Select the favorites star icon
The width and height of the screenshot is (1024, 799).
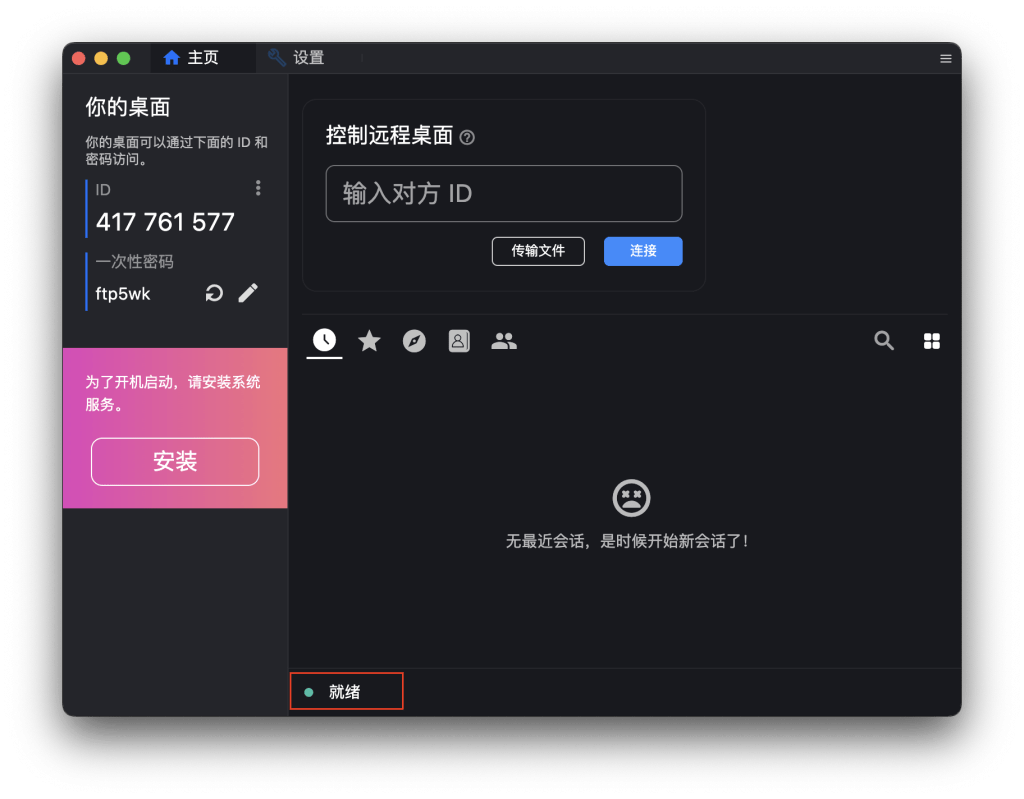click(369, 340)
